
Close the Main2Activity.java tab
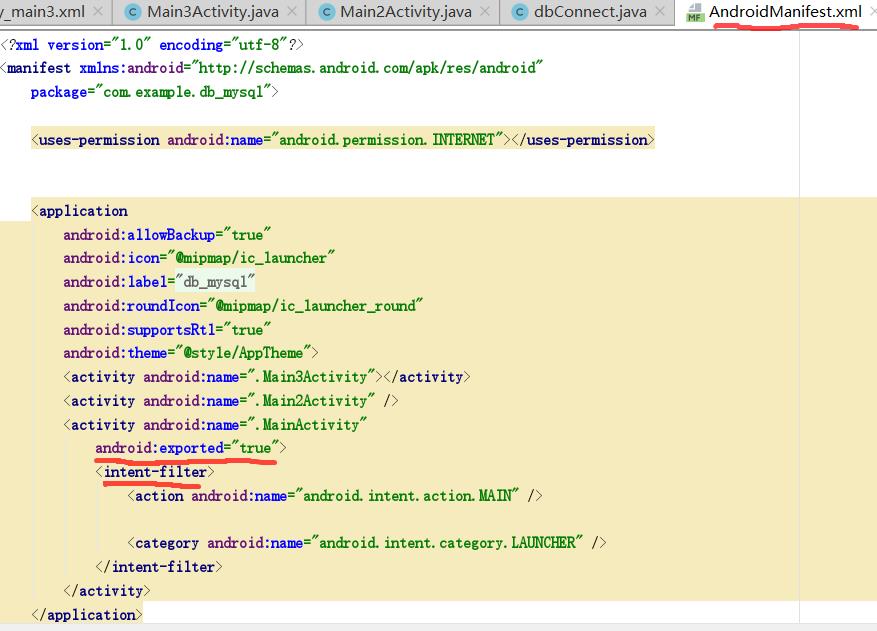tap(485, 11)
